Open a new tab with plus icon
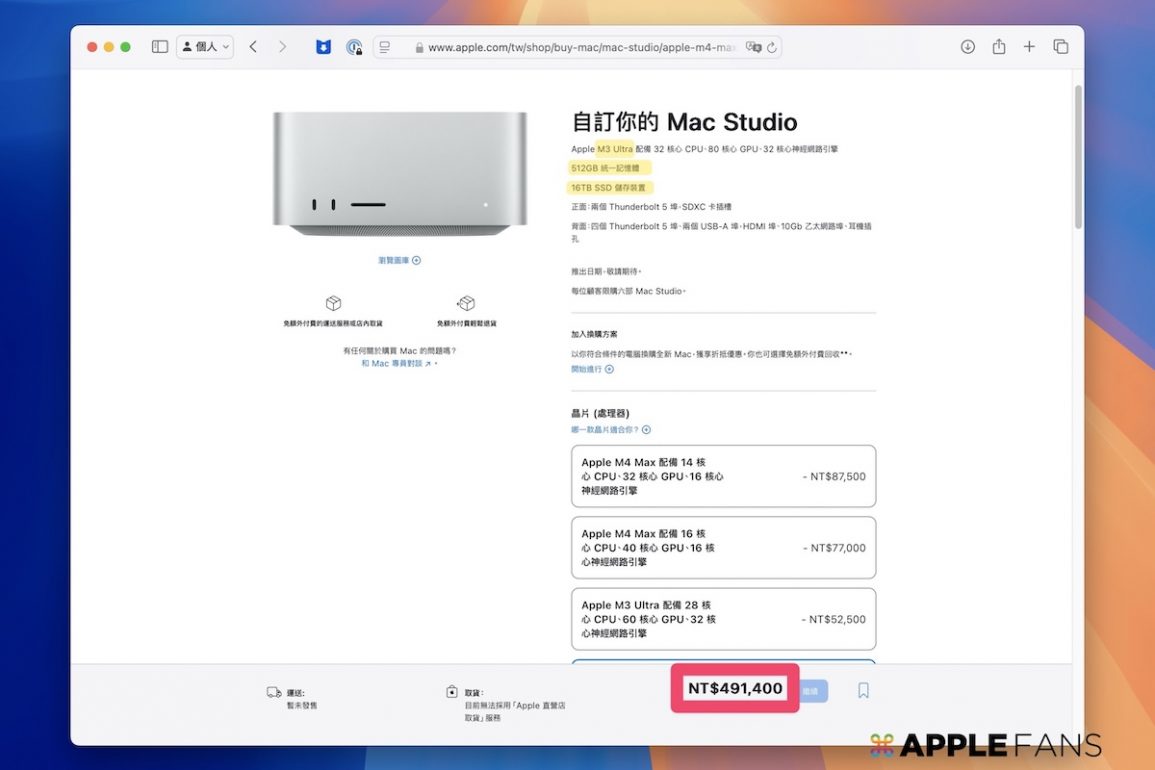1155x770 pixels. tap(1029, 47)
